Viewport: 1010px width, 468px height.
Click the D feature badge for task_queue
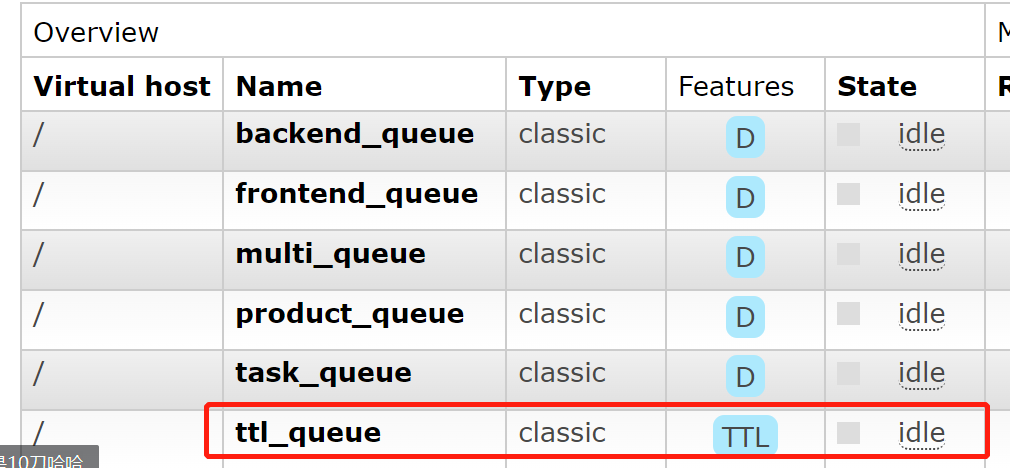pos(745,376)
